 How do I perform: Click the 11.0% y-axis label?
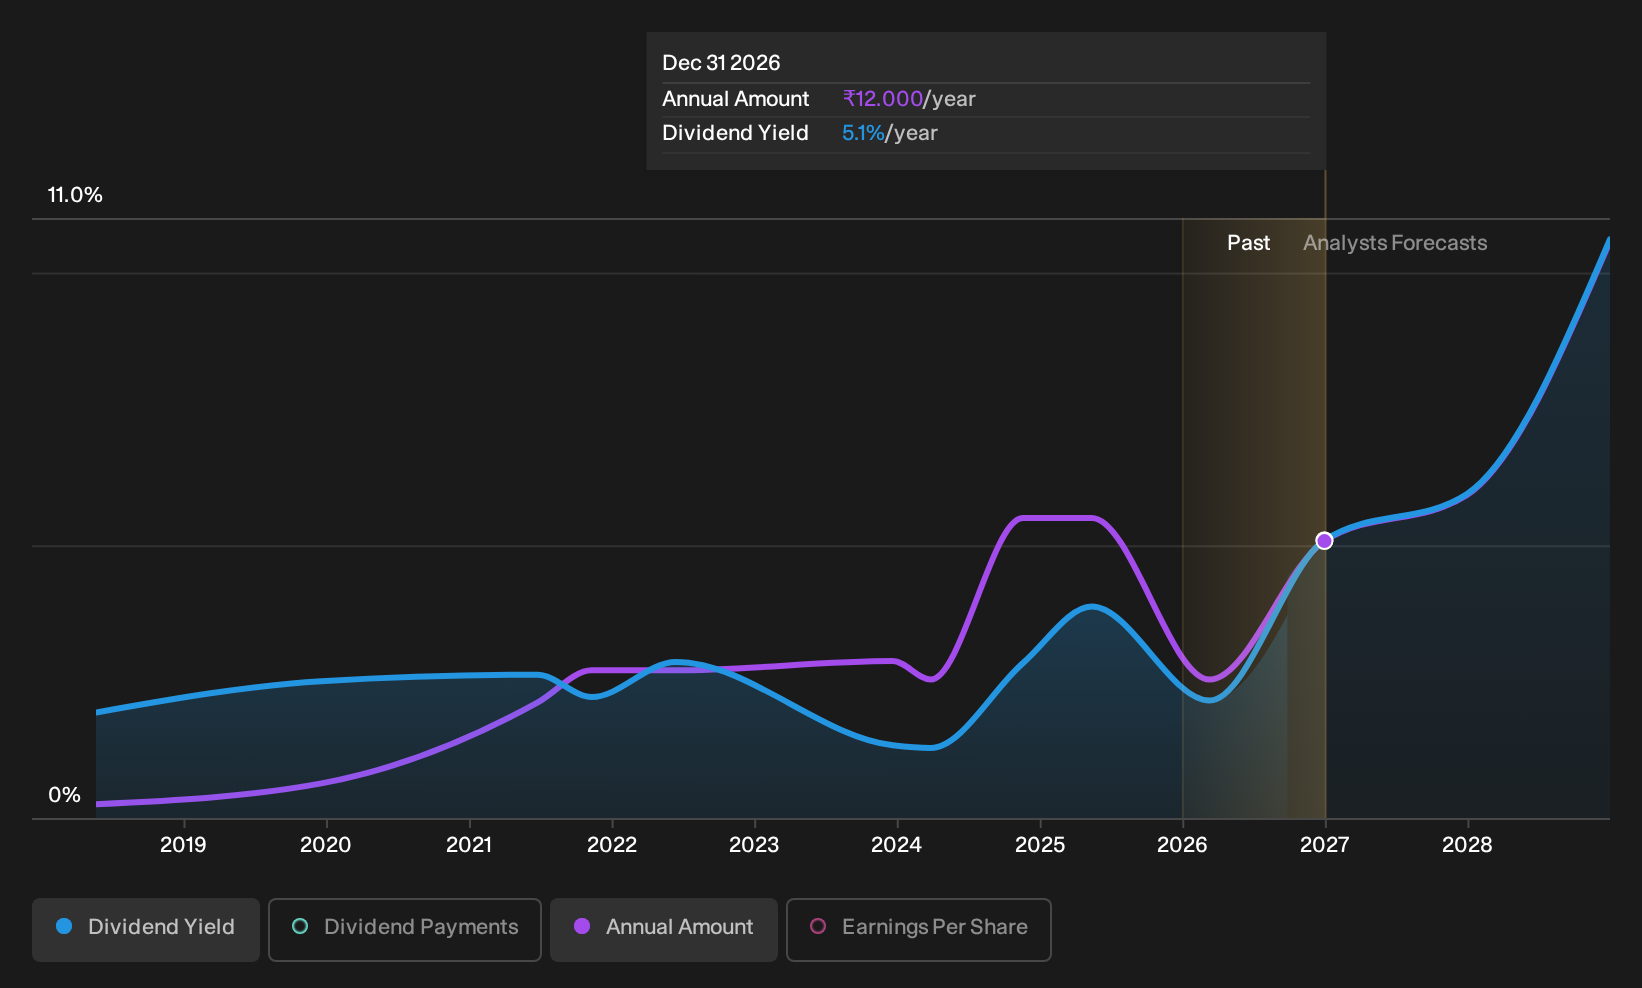tap(75, 195)
